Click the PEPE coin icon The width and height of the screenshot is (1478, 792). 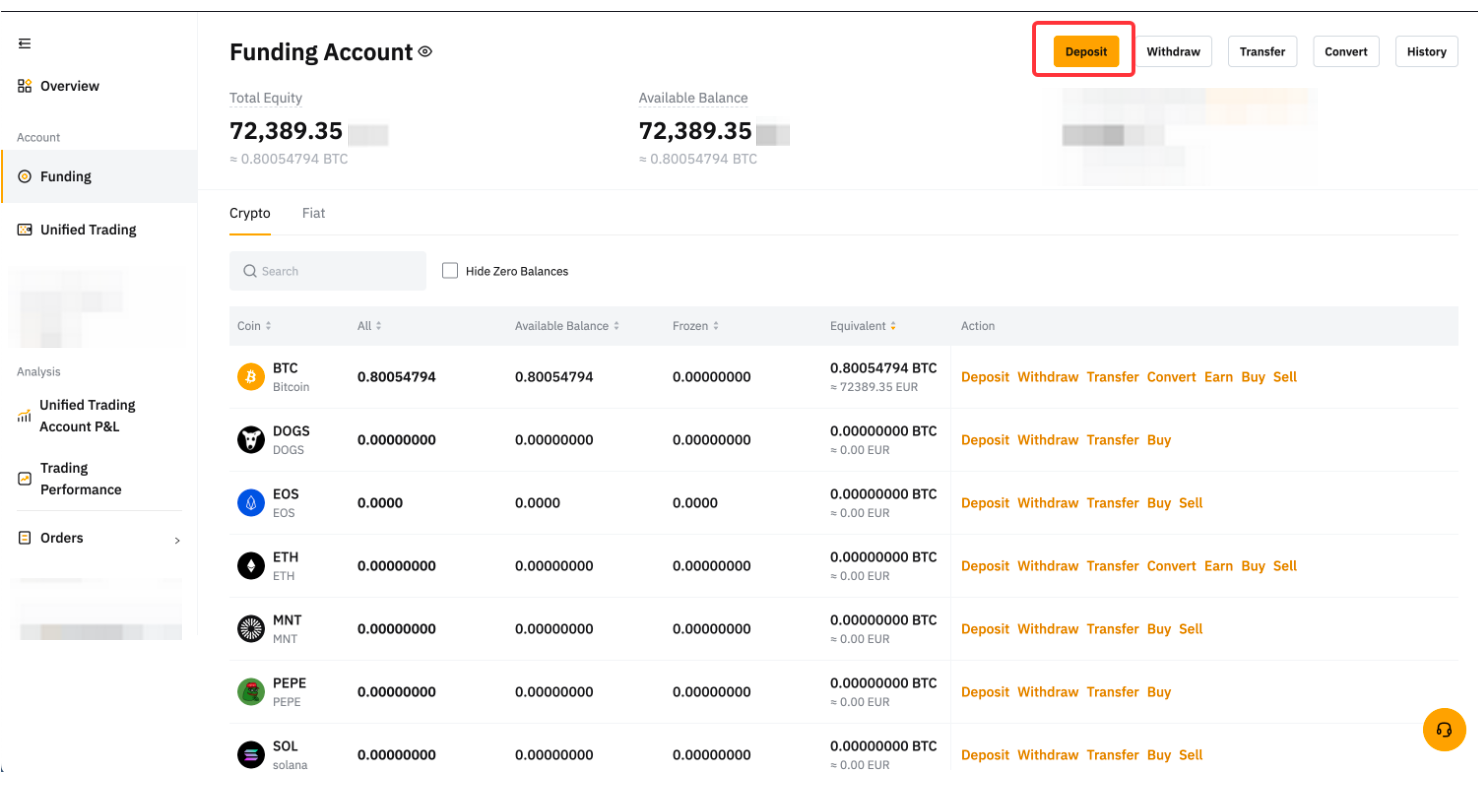click(x=251, y=692)
